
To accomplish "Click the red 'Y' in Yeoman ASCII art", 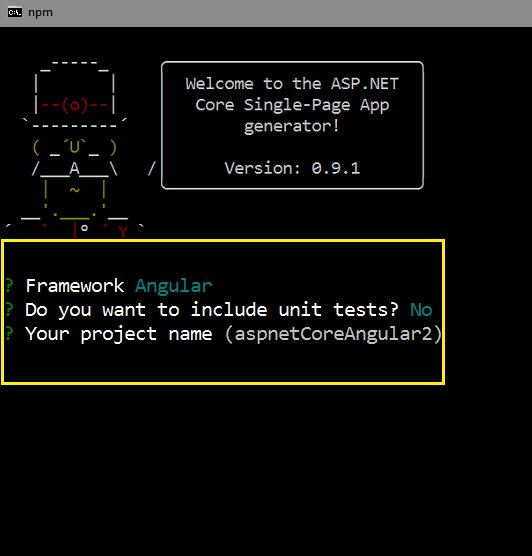I will coord(123,232).
